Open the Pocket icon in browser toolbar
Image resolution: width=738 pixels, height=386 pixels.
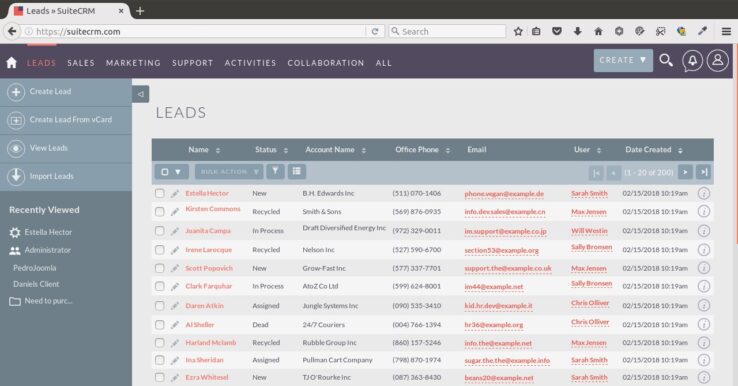[557, 32]
